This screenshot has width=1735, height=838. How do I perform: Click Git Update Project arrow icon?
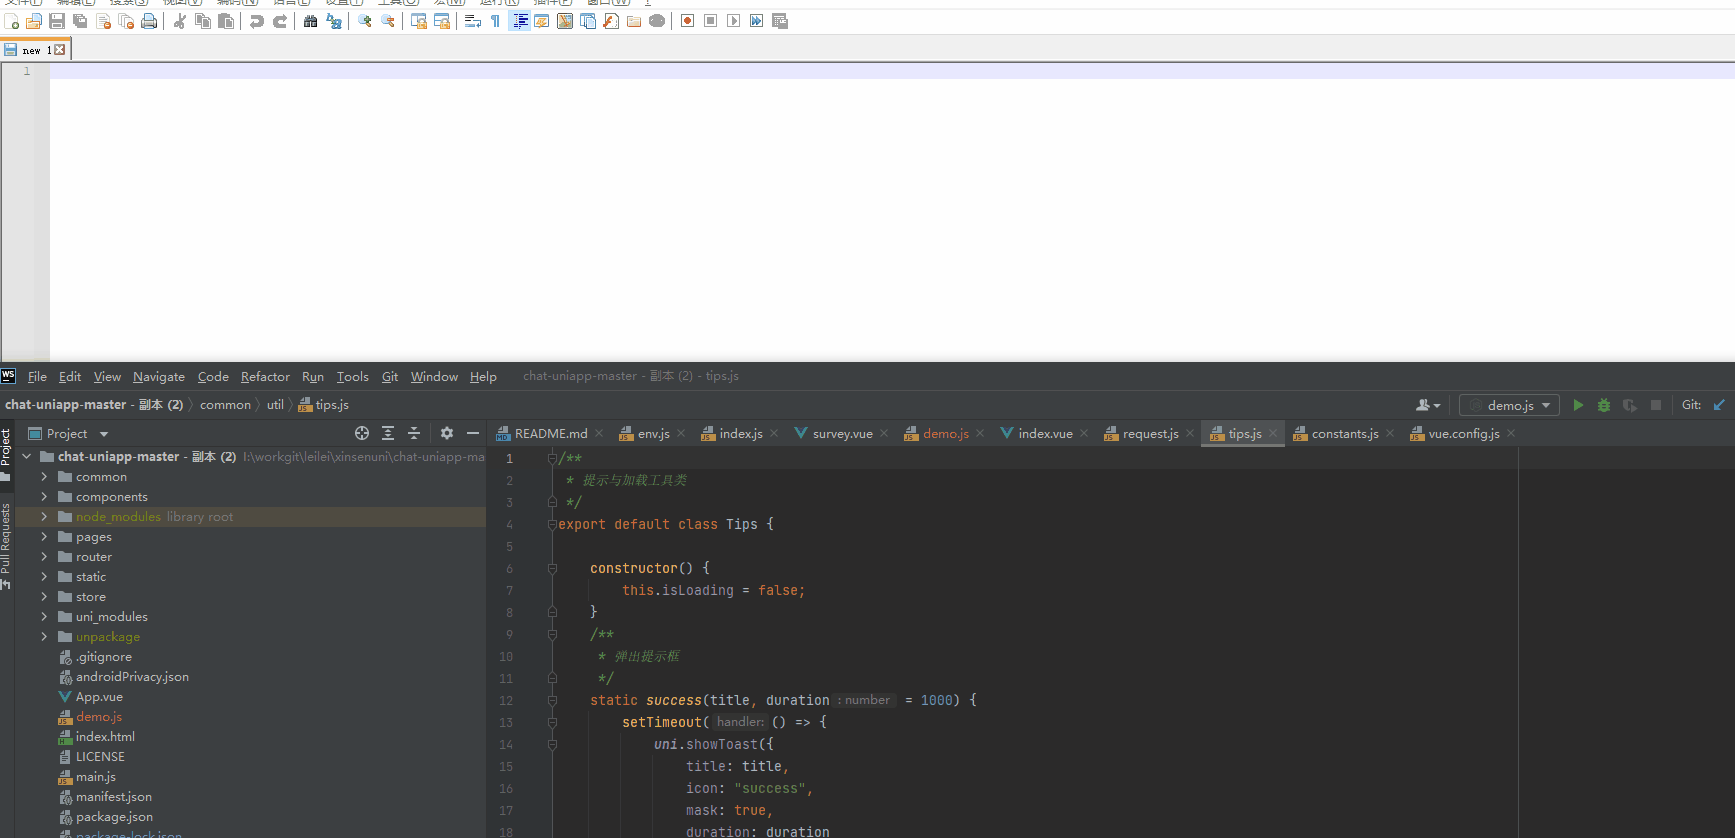click(x=1719, y=405)
